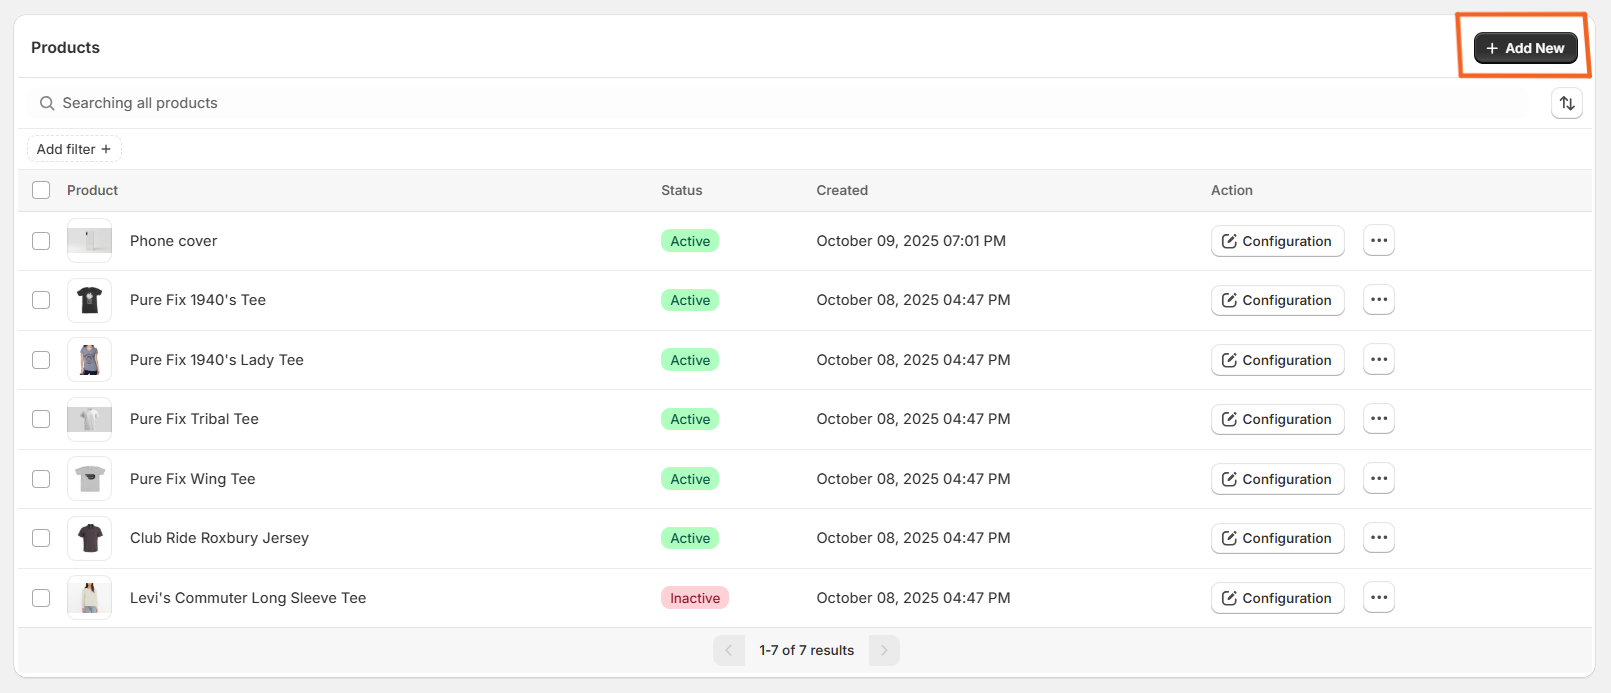The height and width of the screenshot is (693, 1611).
Task: Expand options menu for Club Ride Roxbury Jersey
Action: click(x=1378, y=538)
